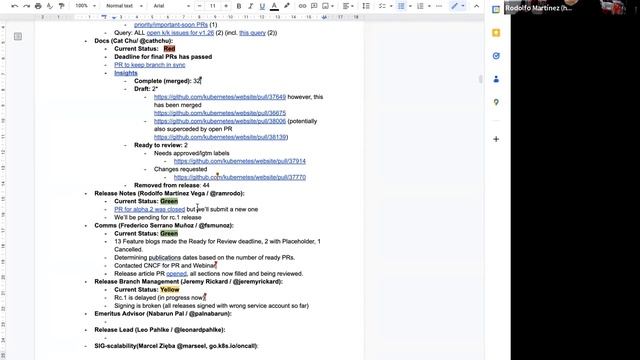Toggle the bulleted list button
The width and height of the screenshot is (640, 360).
coord(401,6)
